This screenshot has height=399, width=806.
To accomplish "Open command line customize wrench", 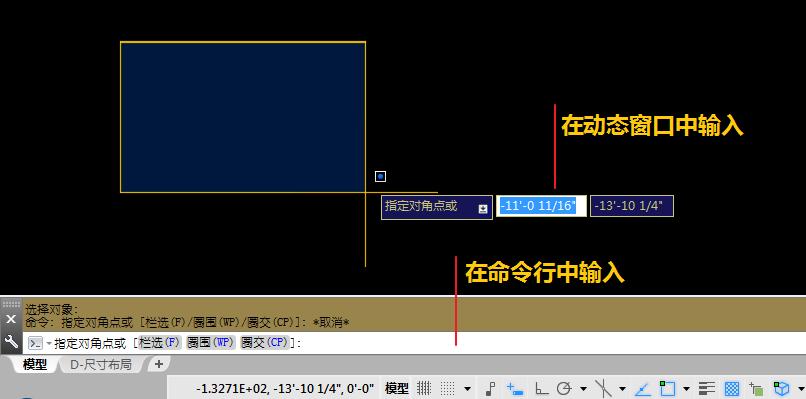I will click(11, 340).
